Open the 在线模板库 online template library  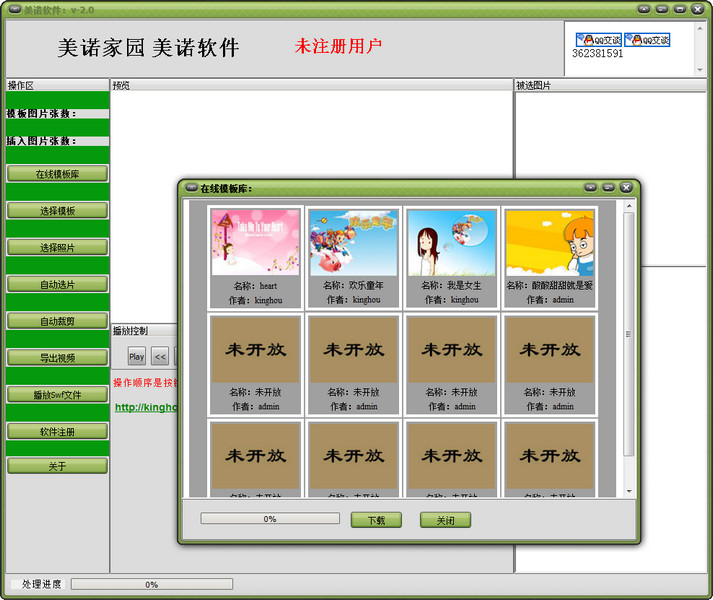pos(57,174)
